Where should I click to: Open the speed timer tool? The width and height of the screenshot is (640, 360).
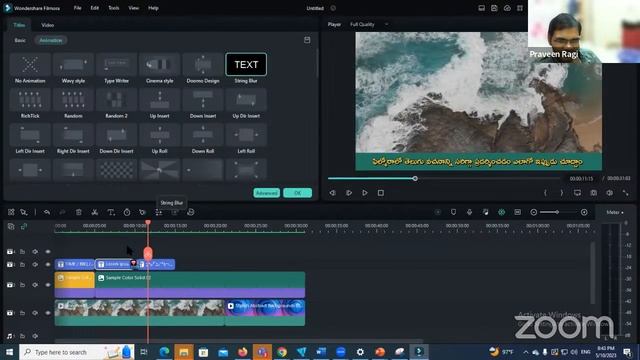(x=127, y=212)
